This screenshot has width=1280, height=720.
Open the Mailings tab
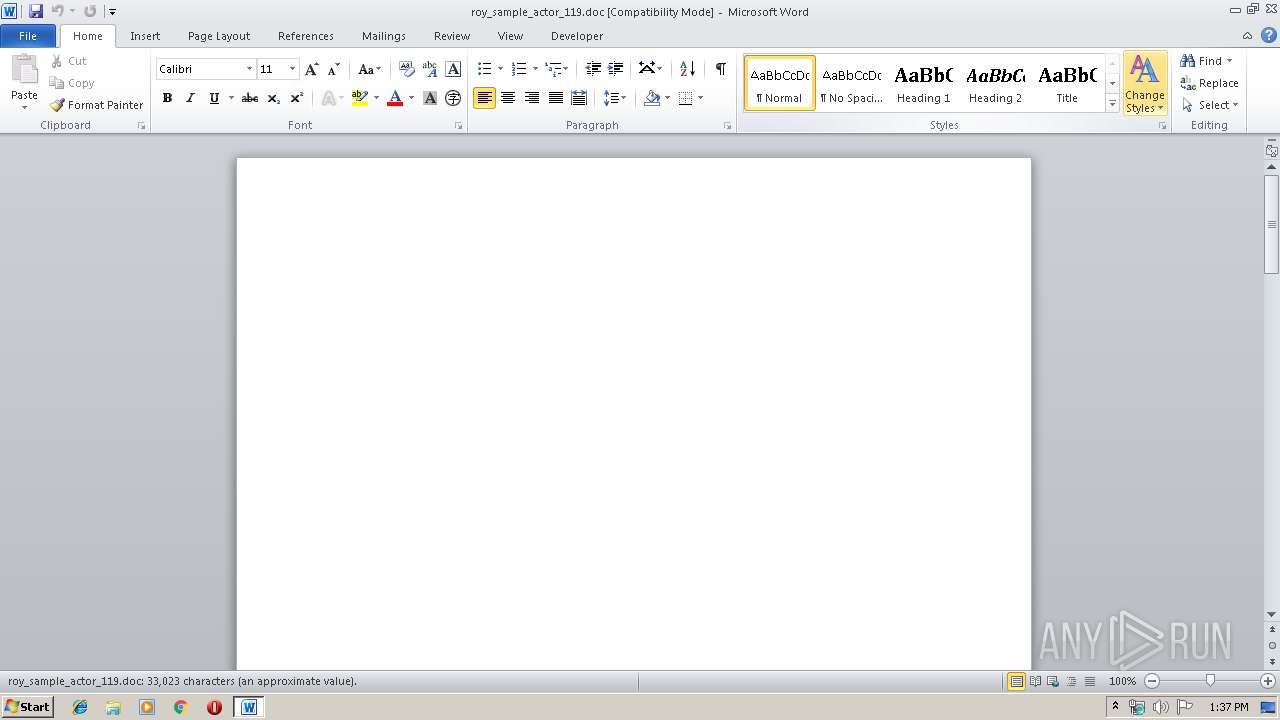coord(384,36)
